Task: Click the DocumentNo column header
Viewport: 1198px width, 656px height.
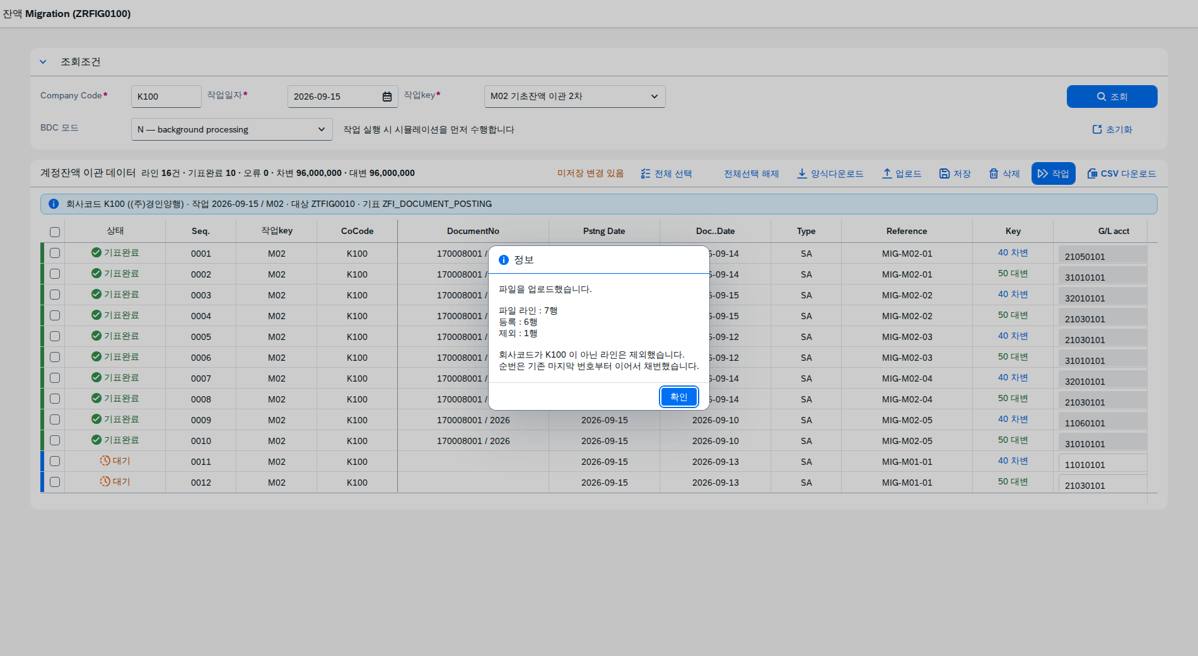Action: tap(473, 231)
